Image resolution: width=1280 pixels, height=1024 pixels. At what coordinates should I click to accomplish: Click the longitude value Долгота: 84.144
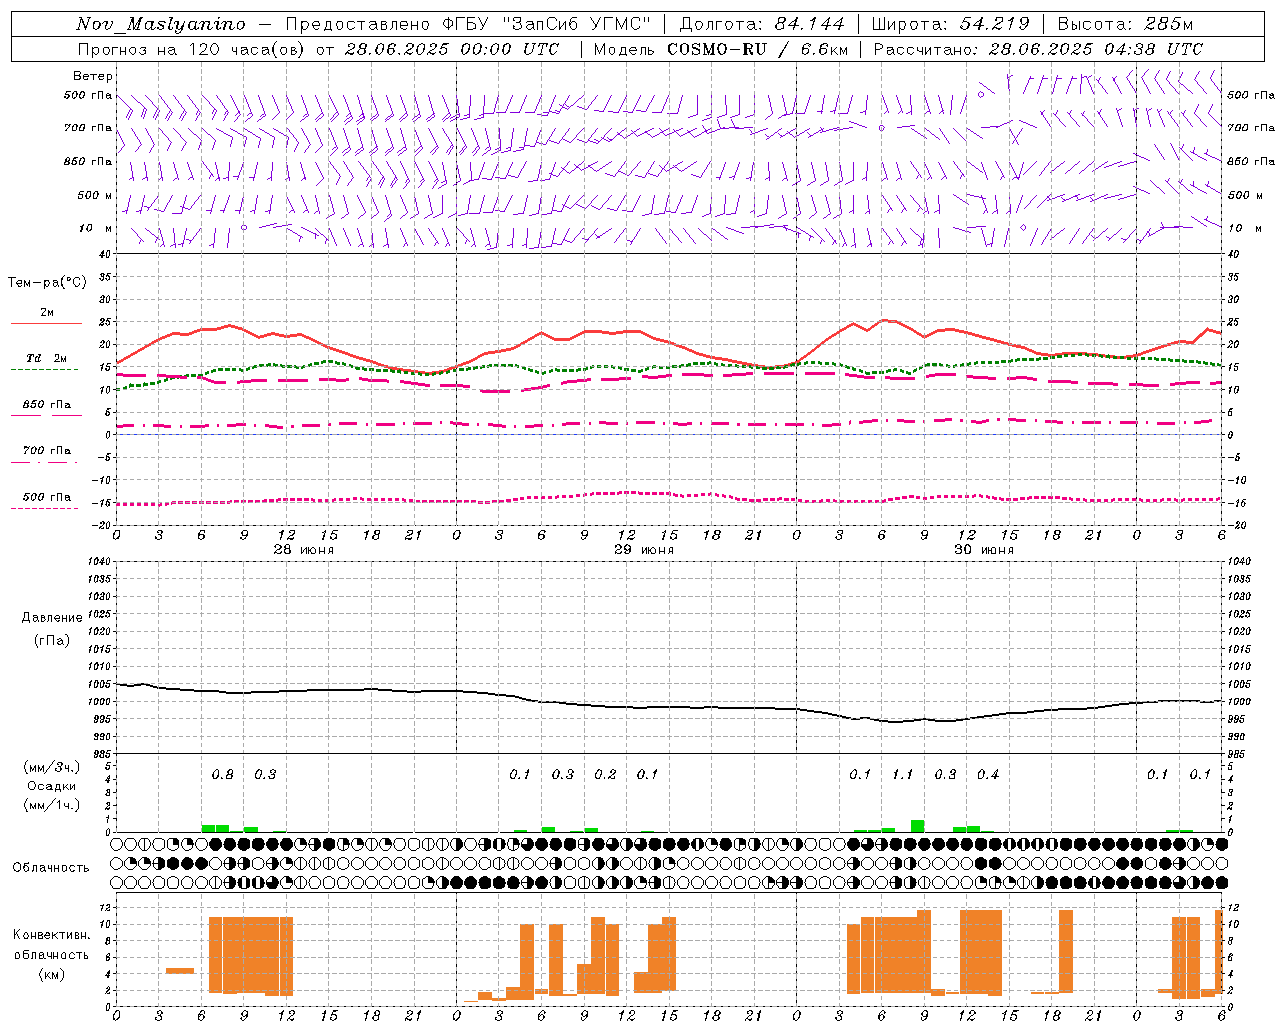click(762, 24)
